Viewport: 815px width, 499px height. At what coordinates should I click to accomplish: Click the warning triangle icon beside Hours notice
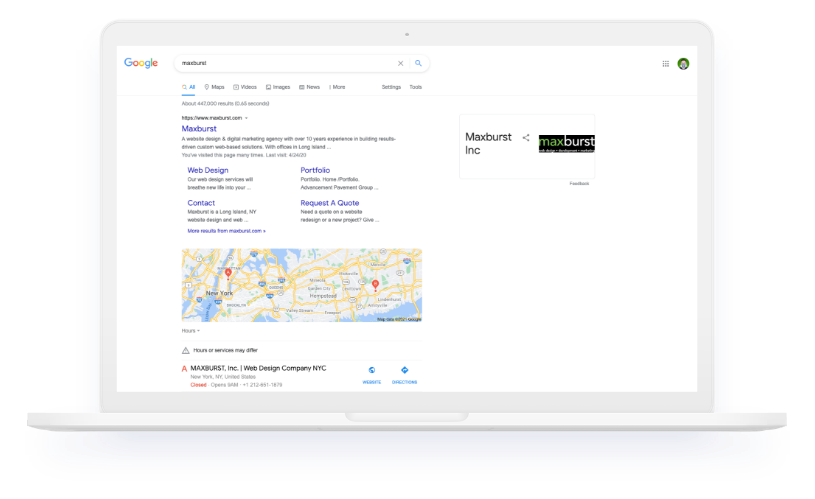point(186,350)
